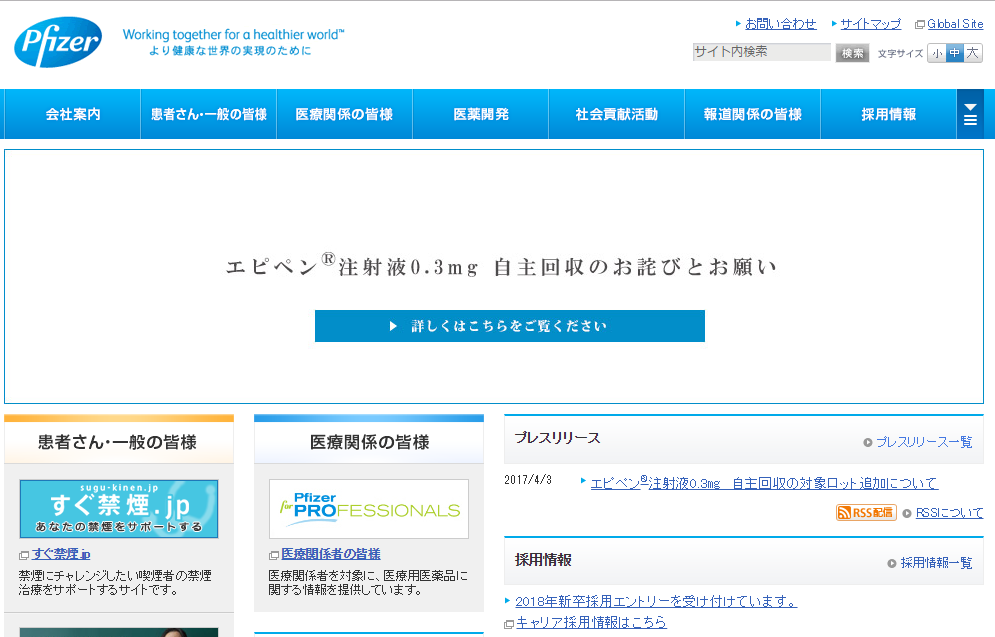Open the エピペン自主回収の対象ロット追加 press release
The image size is (995, 637).
pyautogui.click(x=764, y=483)
